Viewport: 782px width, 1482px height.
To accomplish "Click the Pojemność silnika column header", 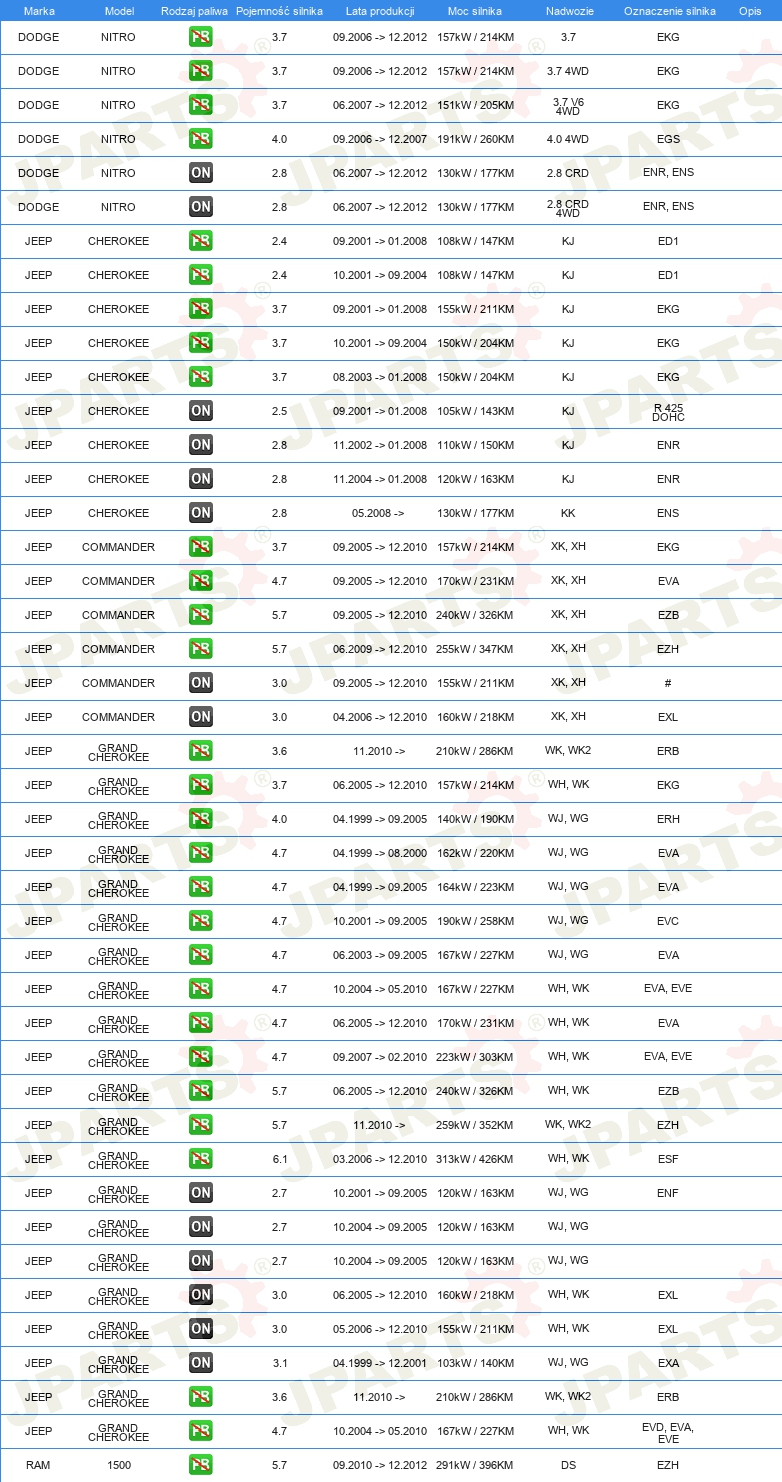I will 279,11.
